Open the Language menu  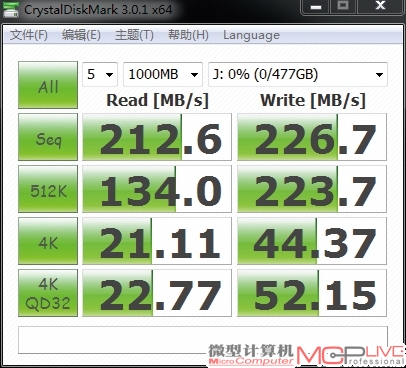pos(251,35)
